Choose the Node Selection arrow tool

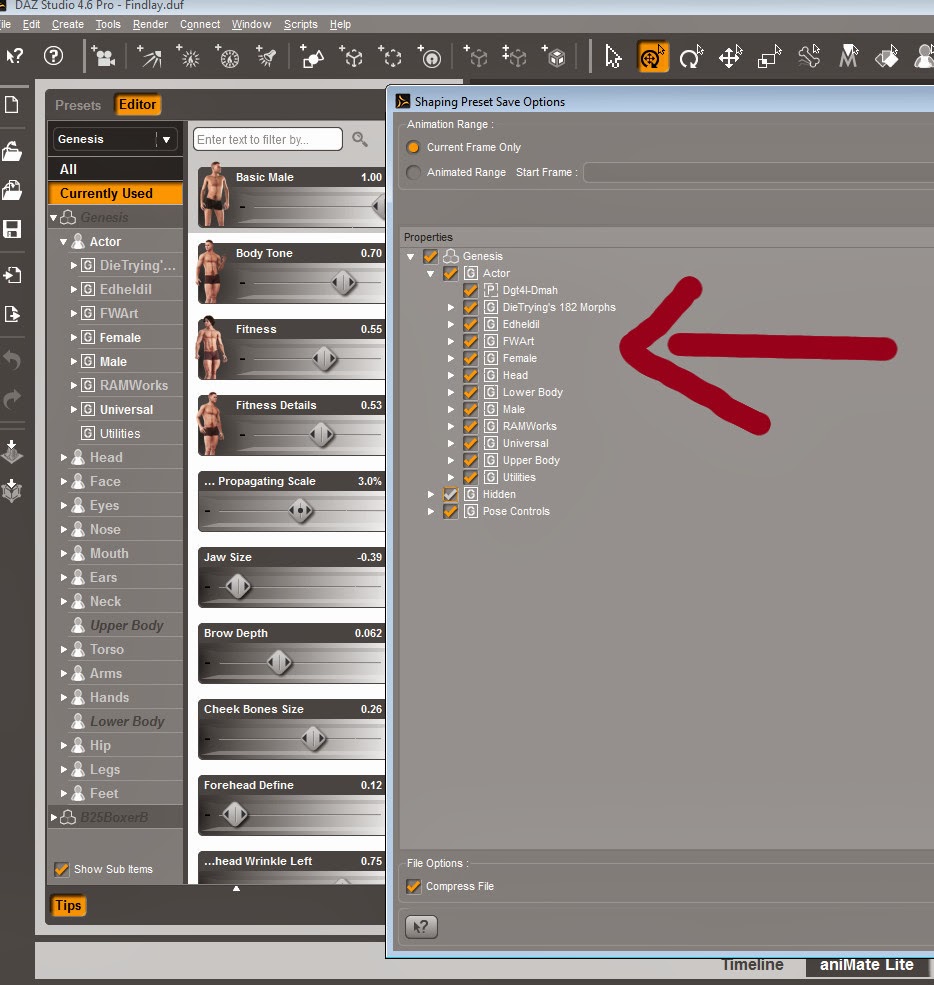(x=613, y=57)
